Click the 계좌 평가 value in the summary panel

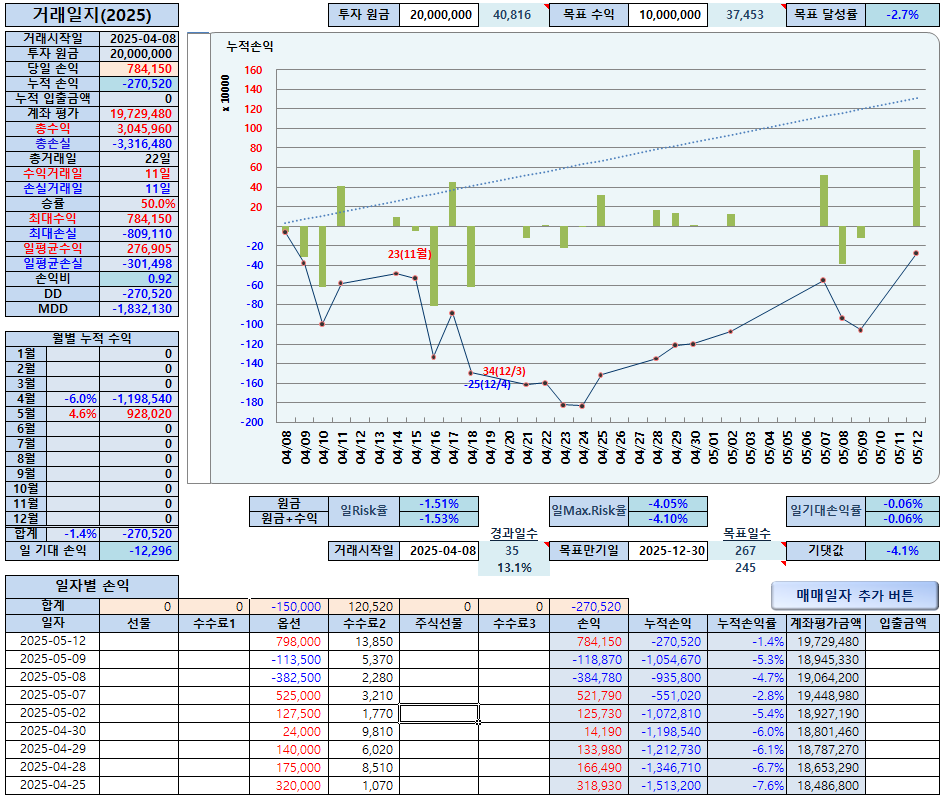click(x=139, y=114)
